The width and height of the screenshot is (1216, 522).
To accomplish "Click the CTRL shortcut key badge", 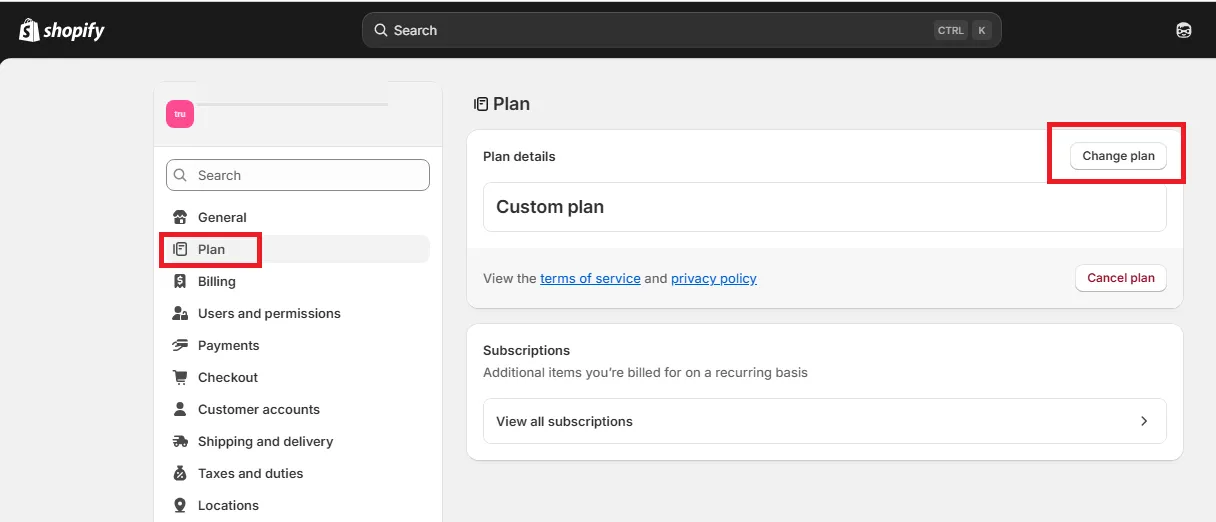I will pos(951,30).
